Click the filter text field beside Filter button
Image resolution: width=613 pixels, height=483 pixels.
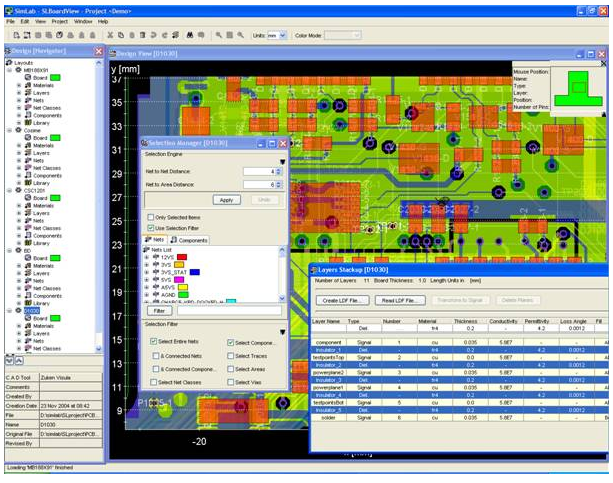tap(229, 311)
